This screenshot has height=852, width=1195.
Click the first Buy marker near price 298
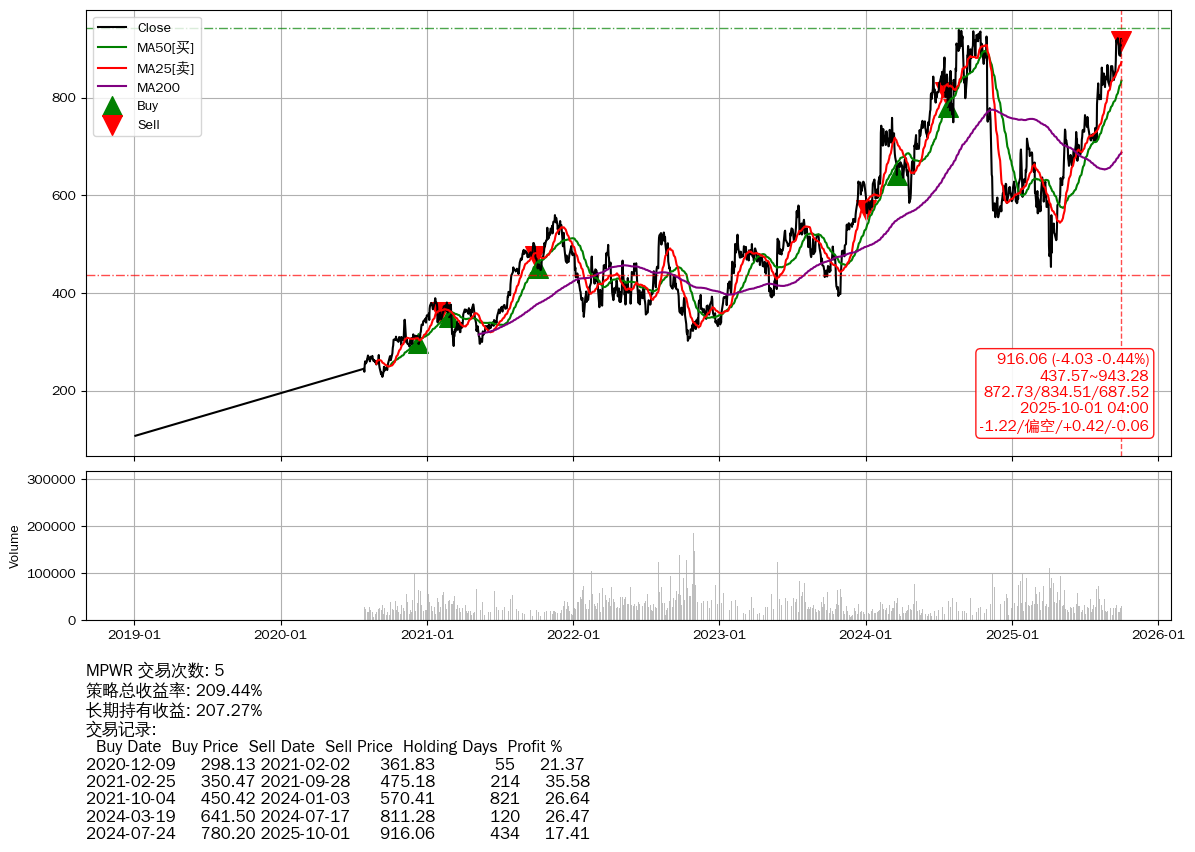click(417, 343)
